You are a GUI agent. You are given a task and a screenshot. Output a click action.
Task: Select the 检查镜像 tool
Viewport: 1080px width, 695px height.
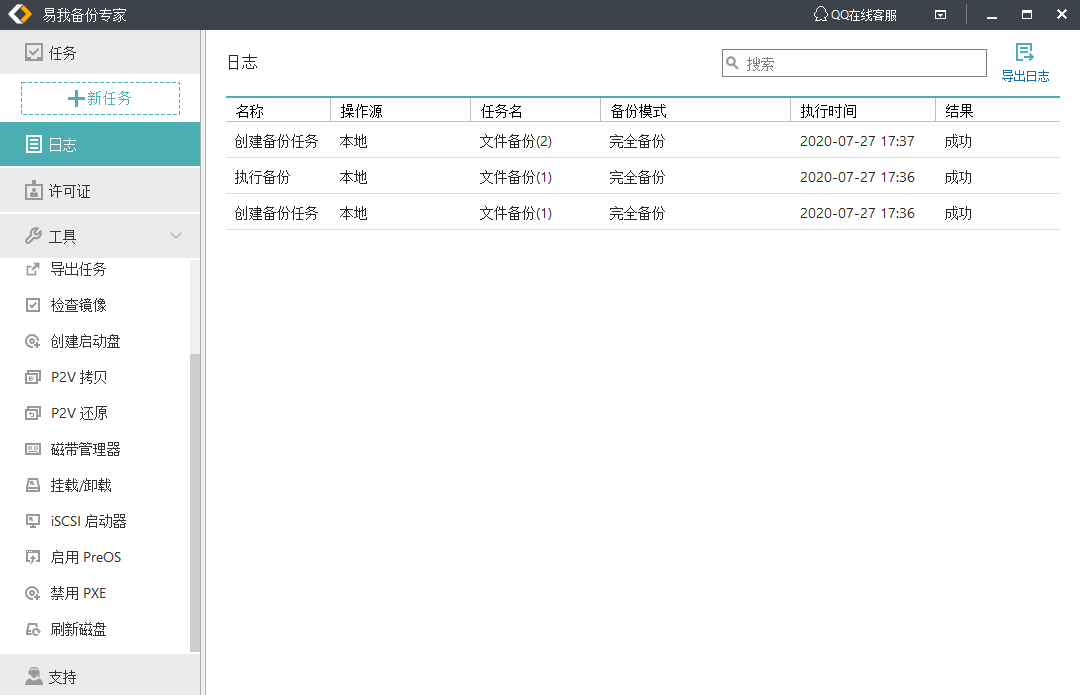click(78, 305)
